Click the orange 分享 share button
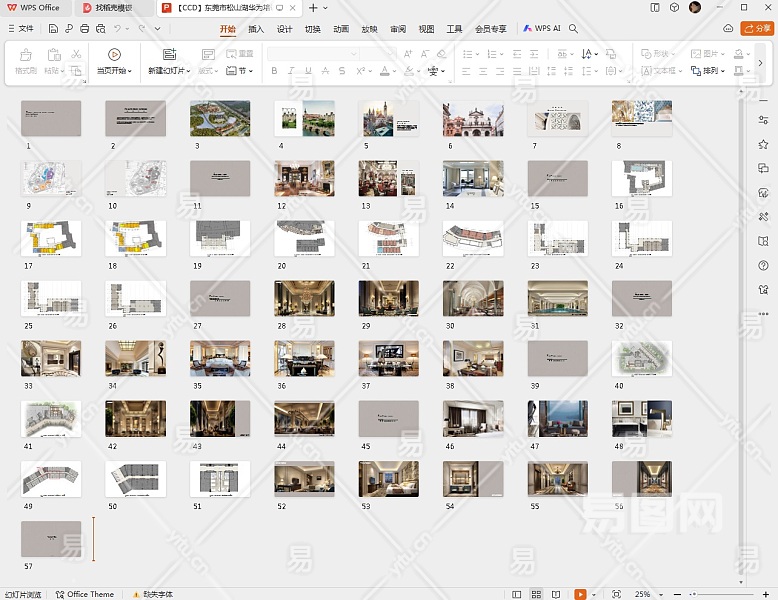The width and height of the screenshot is (778, 600). 757,29
